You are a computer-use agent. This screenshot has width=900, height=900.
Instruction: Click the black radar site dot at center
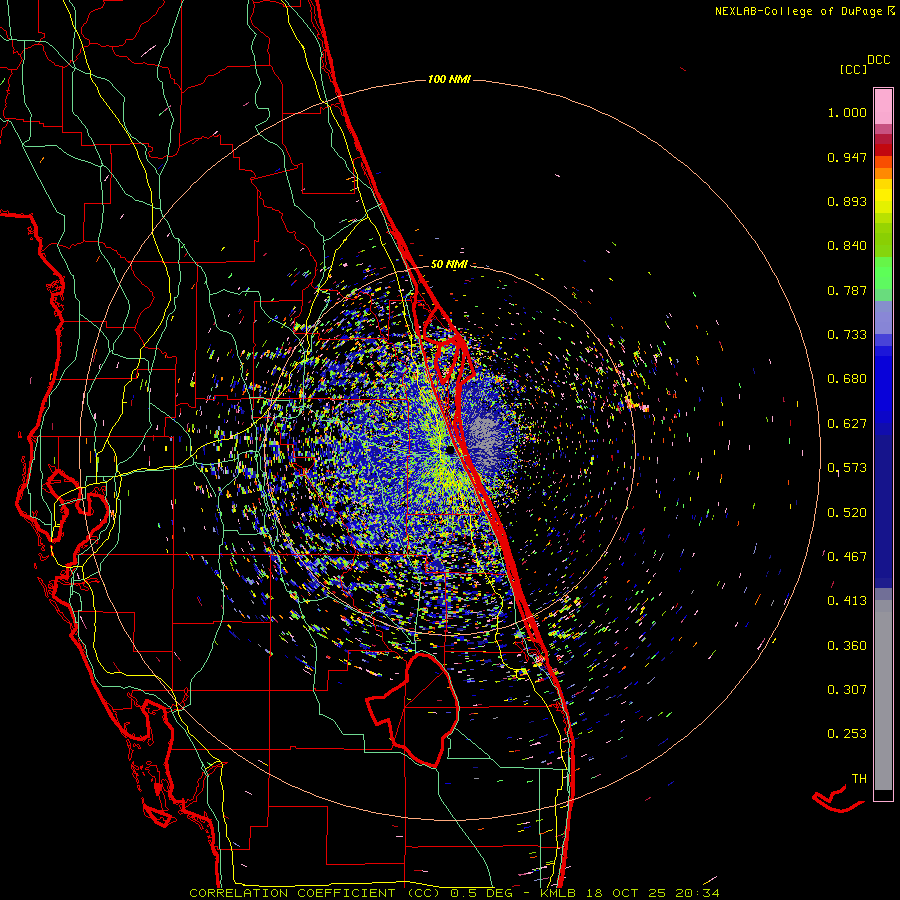tap(451, 451)
